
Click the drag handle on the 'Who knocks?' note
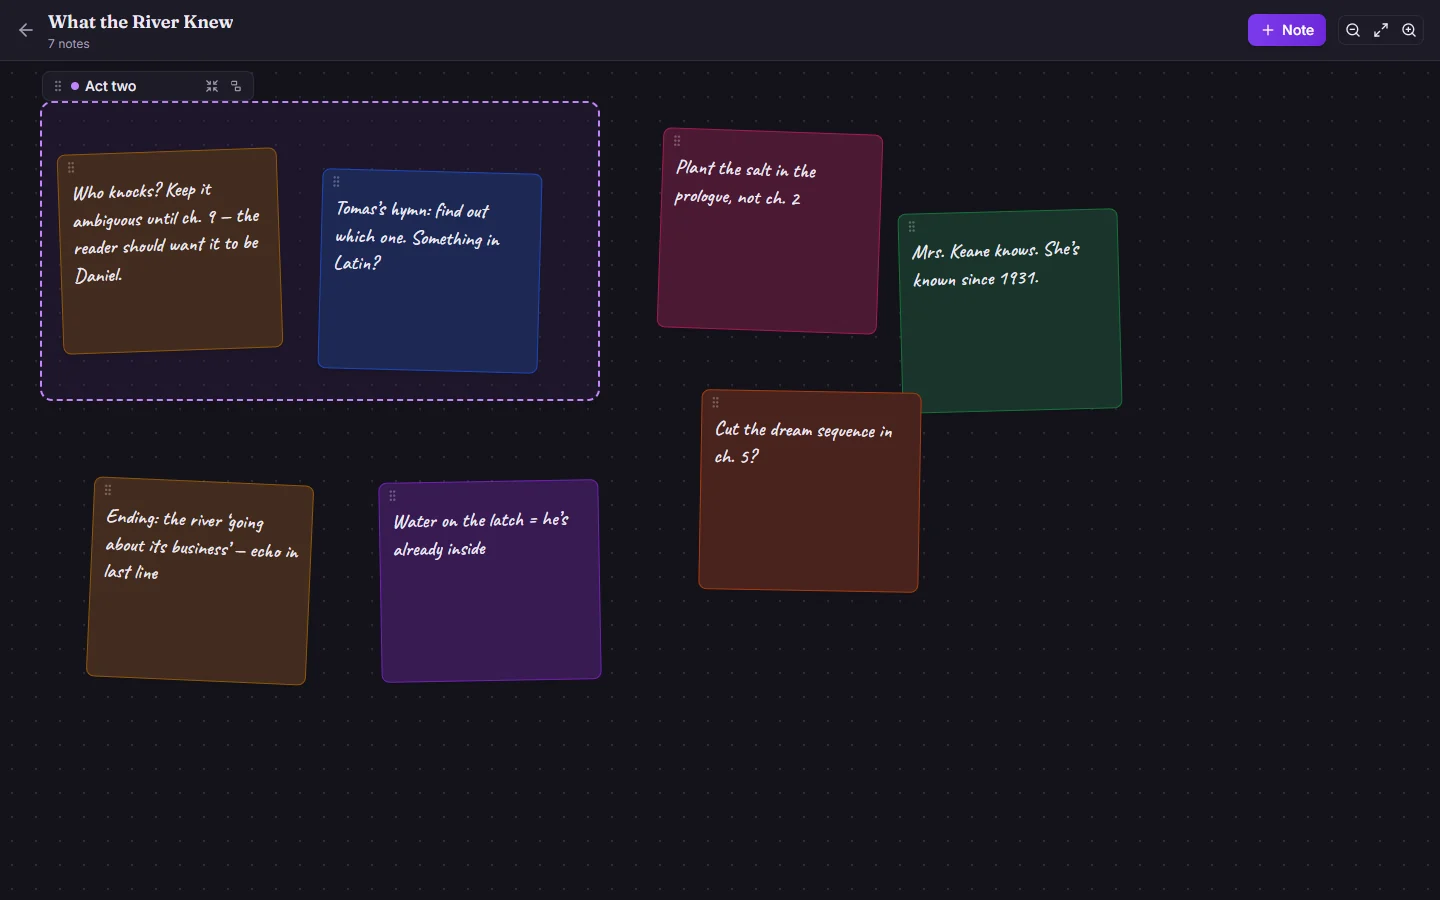(71, 168)
